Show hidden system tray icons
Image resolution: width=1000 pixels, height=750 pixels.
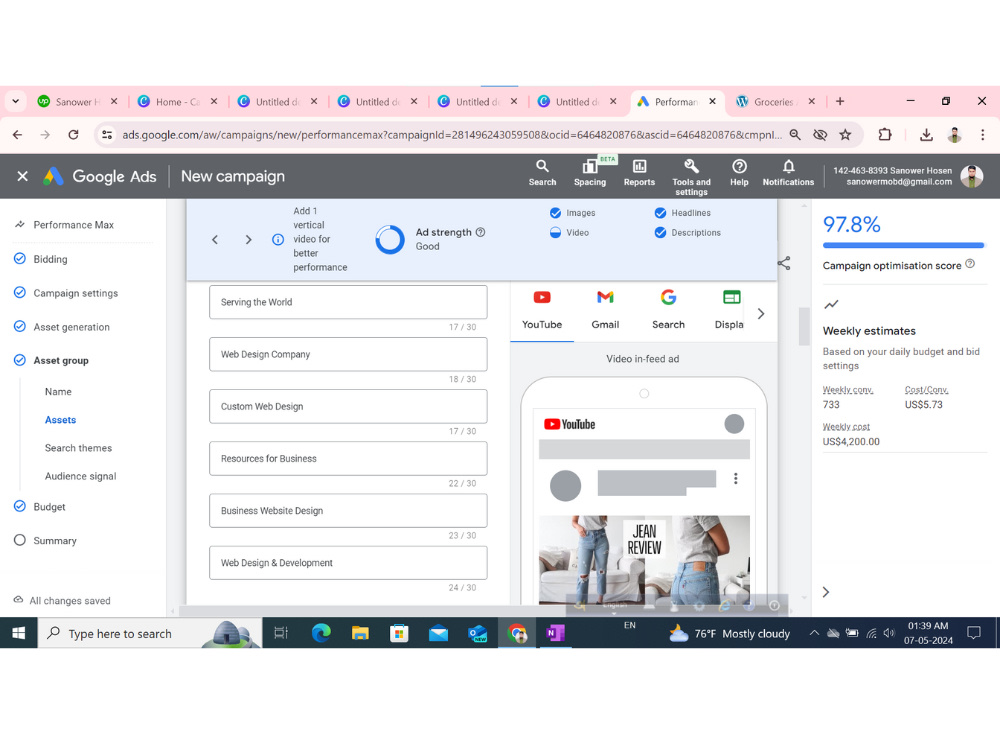[x=814, y=633]
